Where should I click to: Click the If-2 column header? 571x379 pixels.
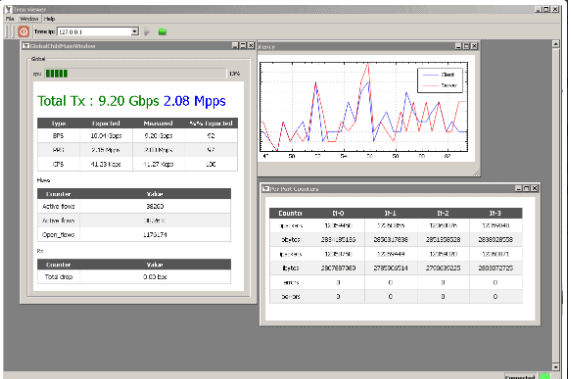click(443, 213)
